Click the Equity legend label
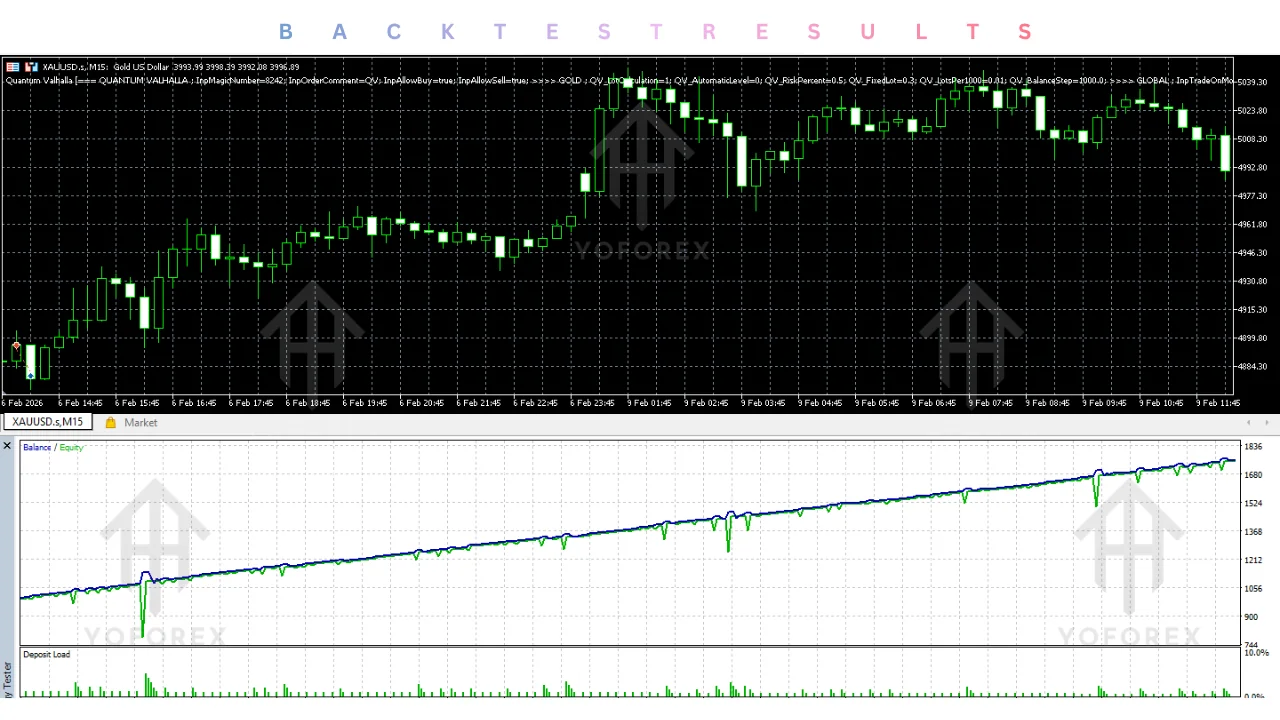This screenshot has height=720, width=1280. click(x=71, y=447)
